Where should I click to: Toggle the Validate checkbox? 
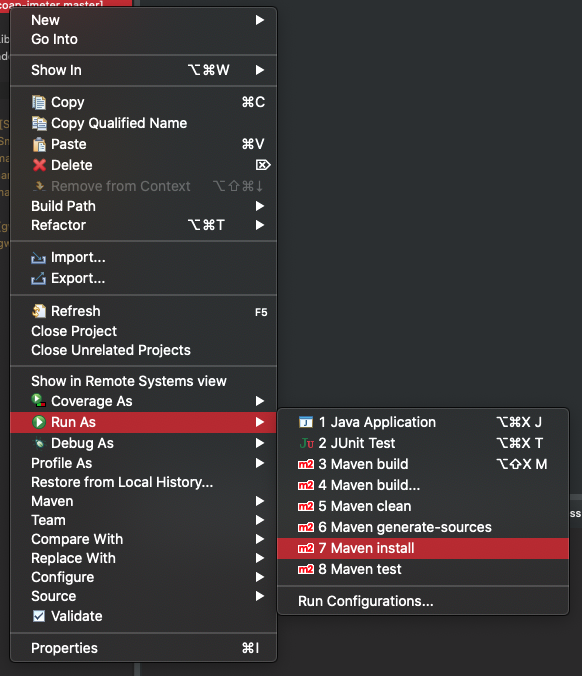click(x=39, y=616)
